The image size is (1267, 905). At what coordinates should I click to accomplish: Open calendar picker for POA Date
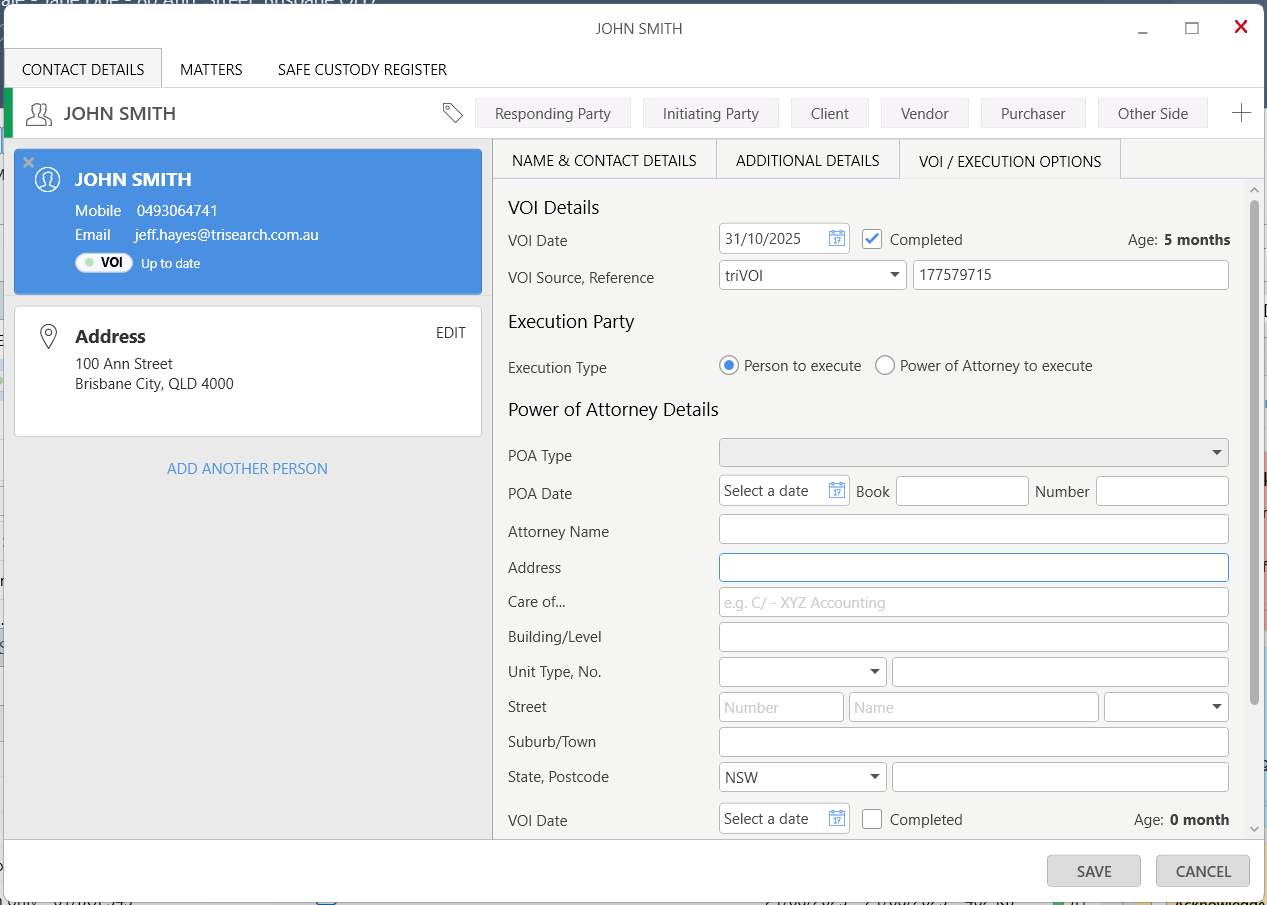pos(837,491)
